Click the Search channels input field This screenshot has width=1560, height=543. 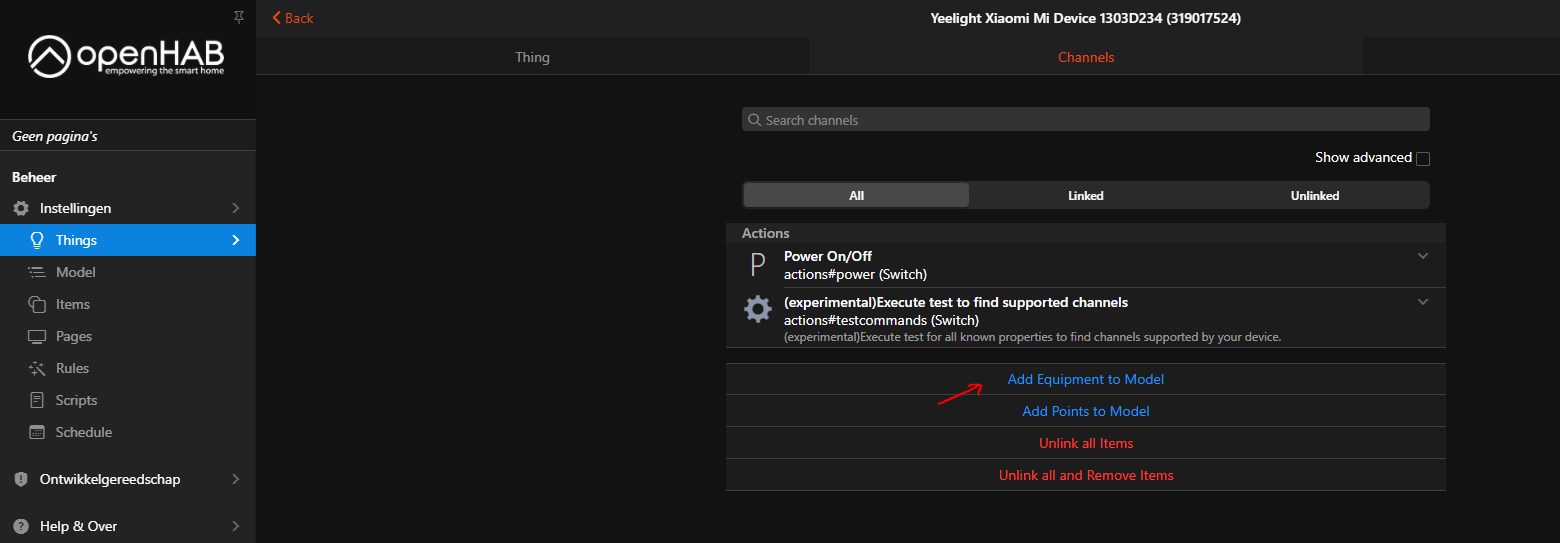[x=1085, y=120]
